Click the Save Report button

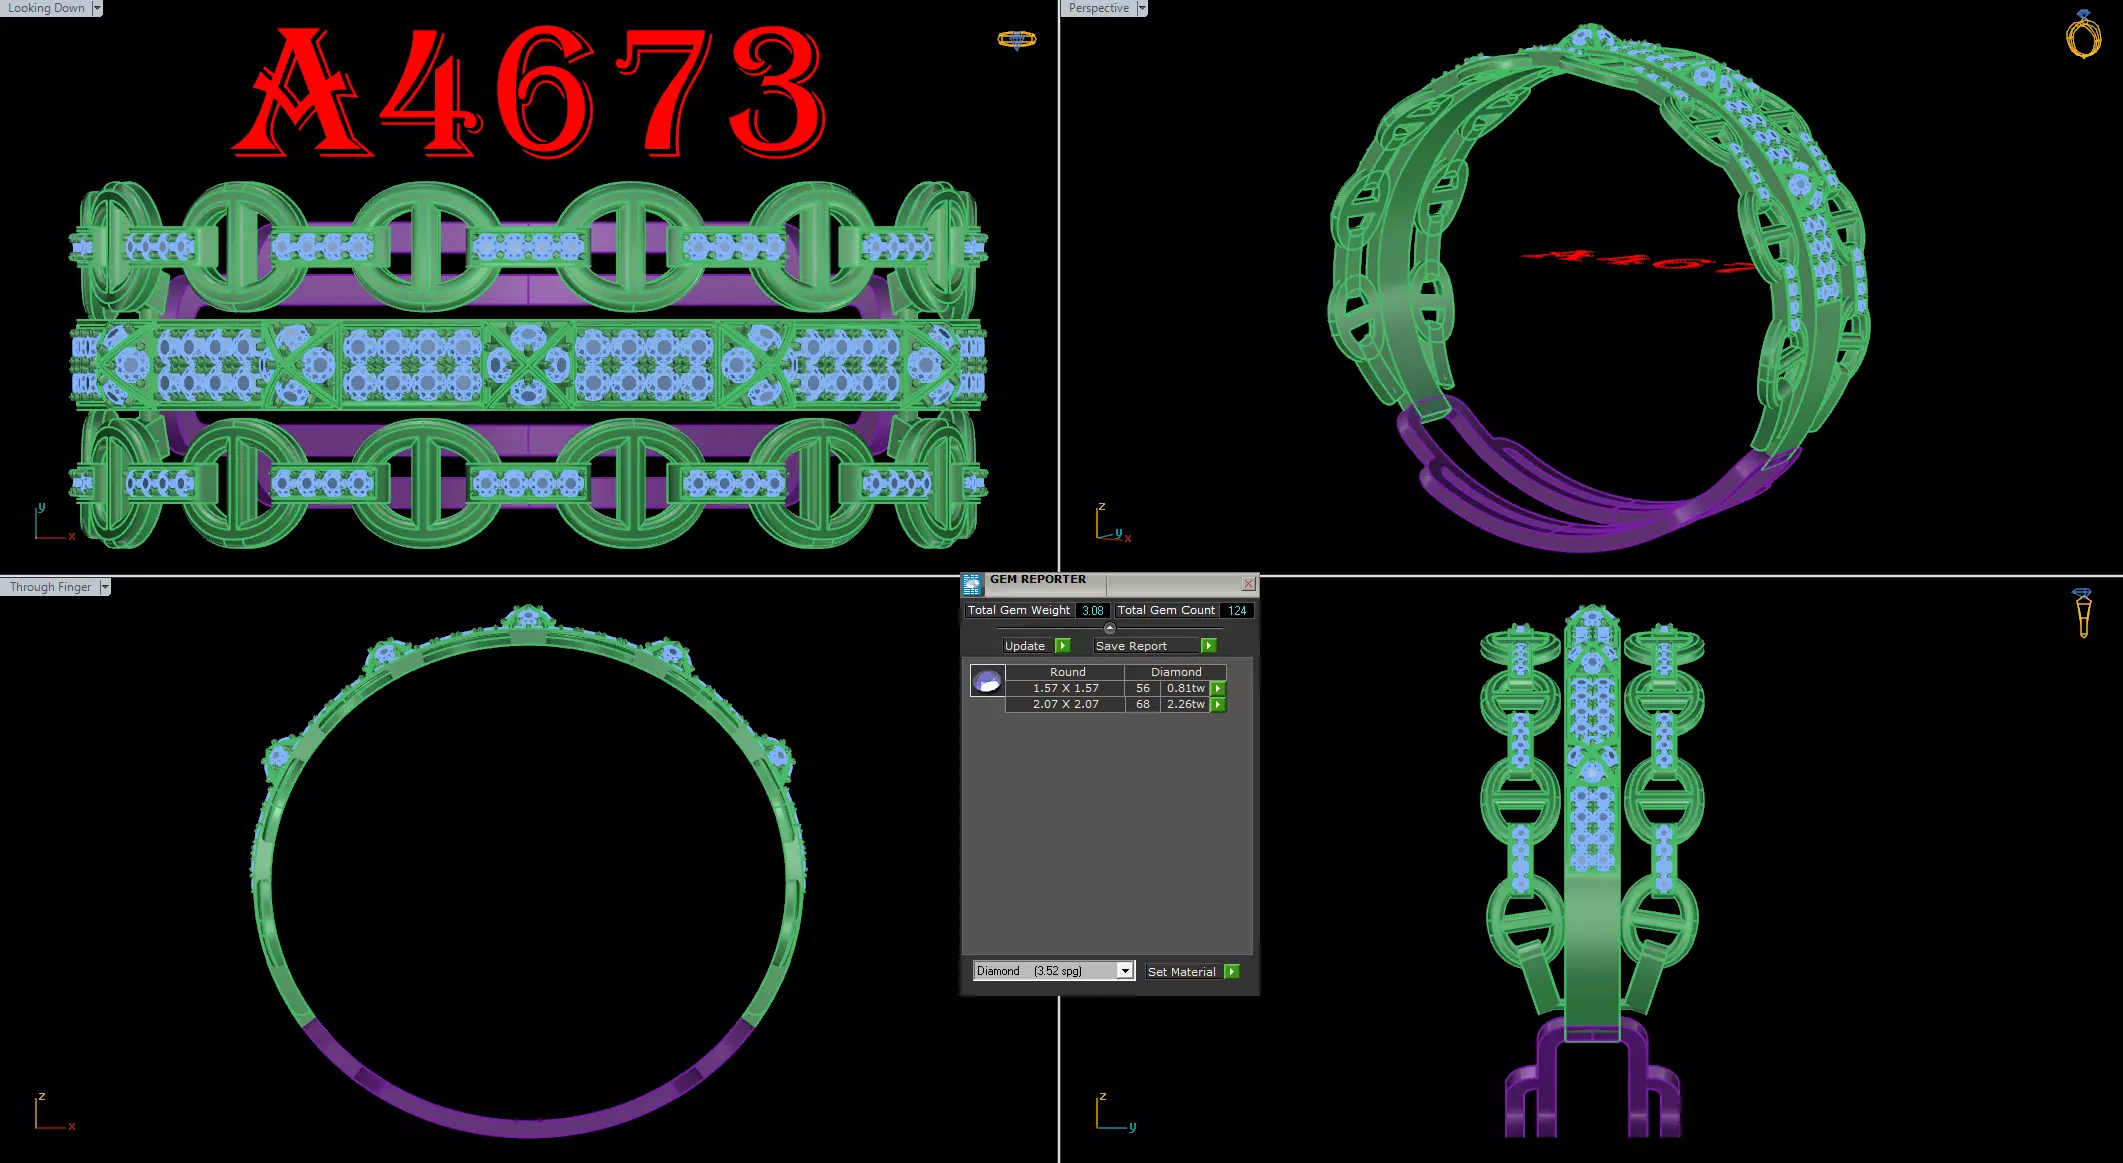pos(1144,646)
